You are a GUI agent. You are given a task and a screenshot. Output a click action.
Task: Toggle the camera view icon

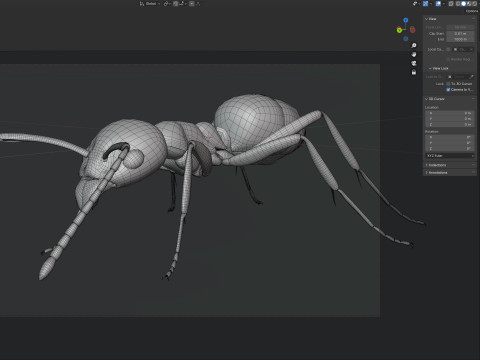(x=414, y=63)
